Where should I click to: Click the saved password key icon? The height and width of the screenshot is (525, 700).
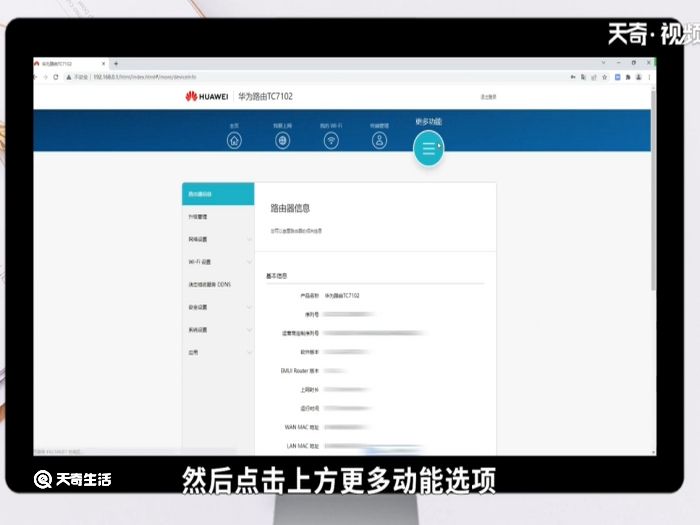click(x=573, y=77)
